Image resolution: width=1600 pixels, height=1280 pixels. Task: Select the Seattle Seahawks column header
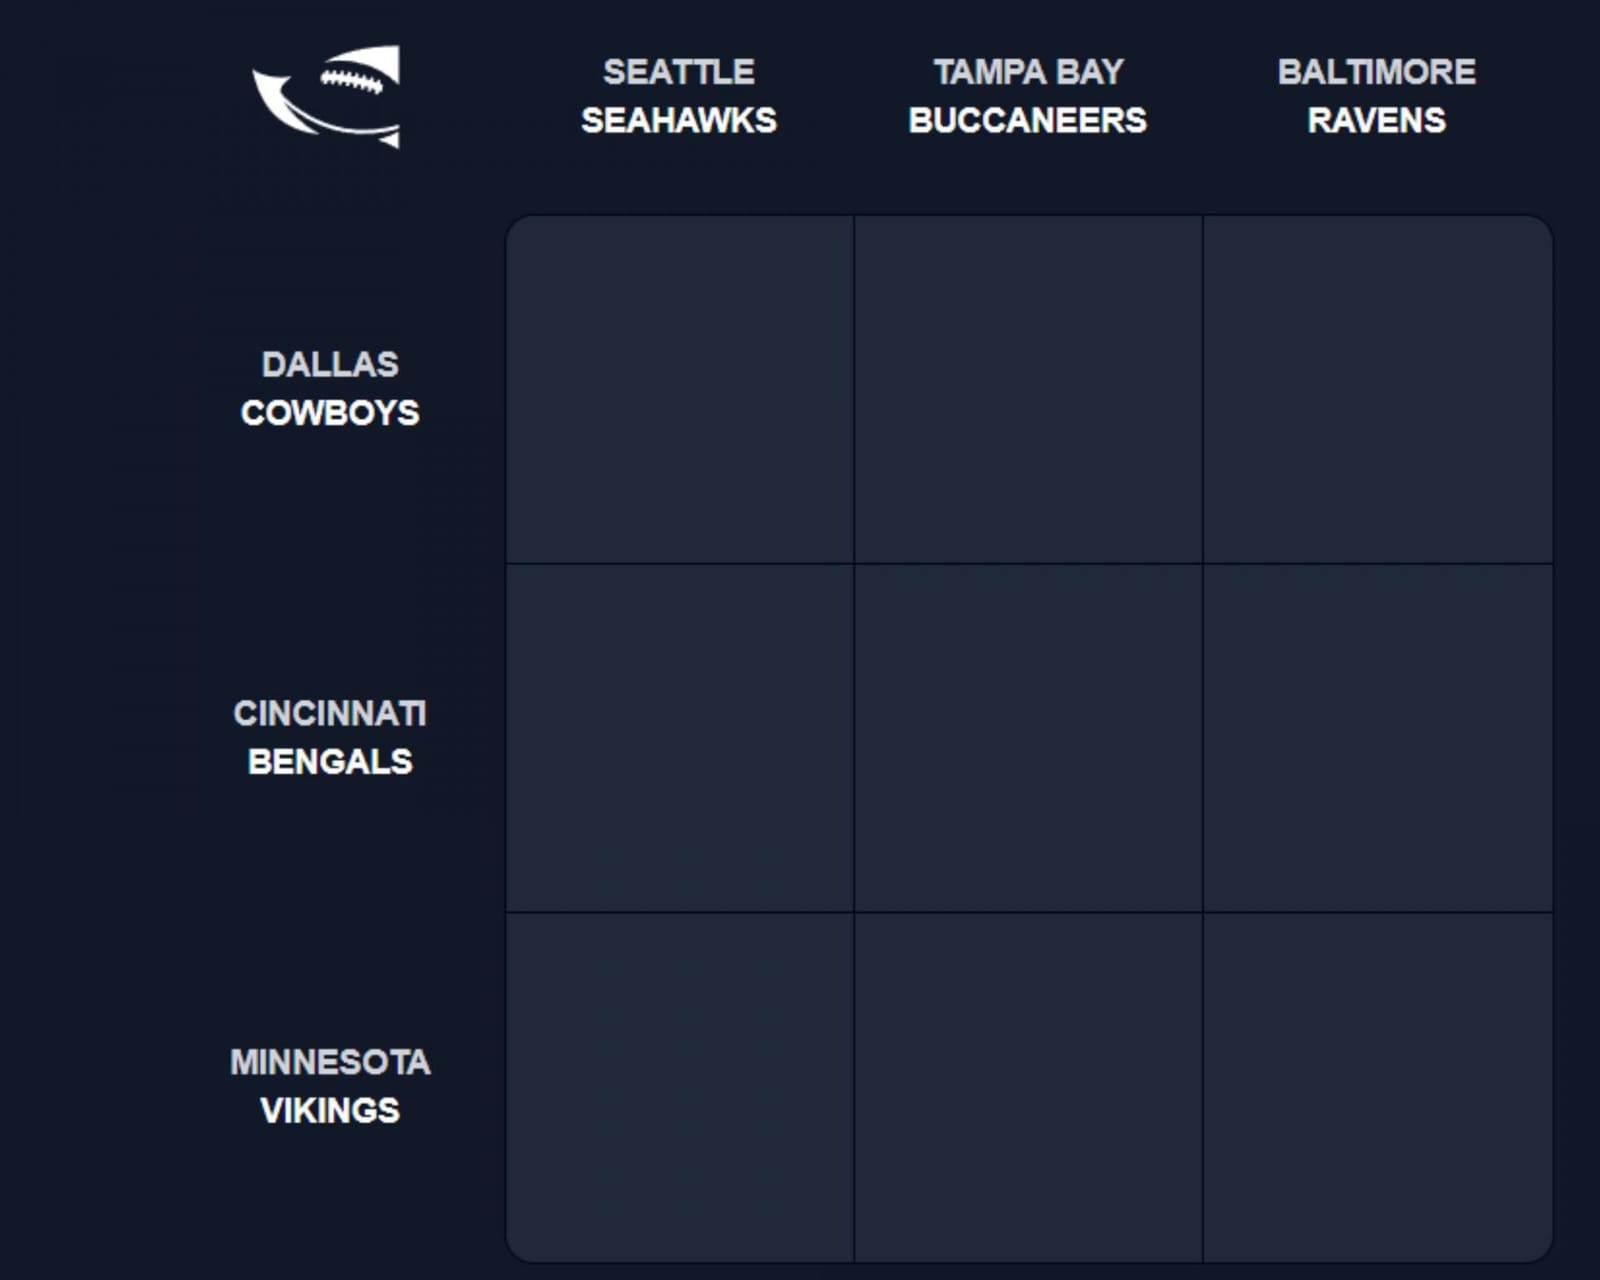678,96
